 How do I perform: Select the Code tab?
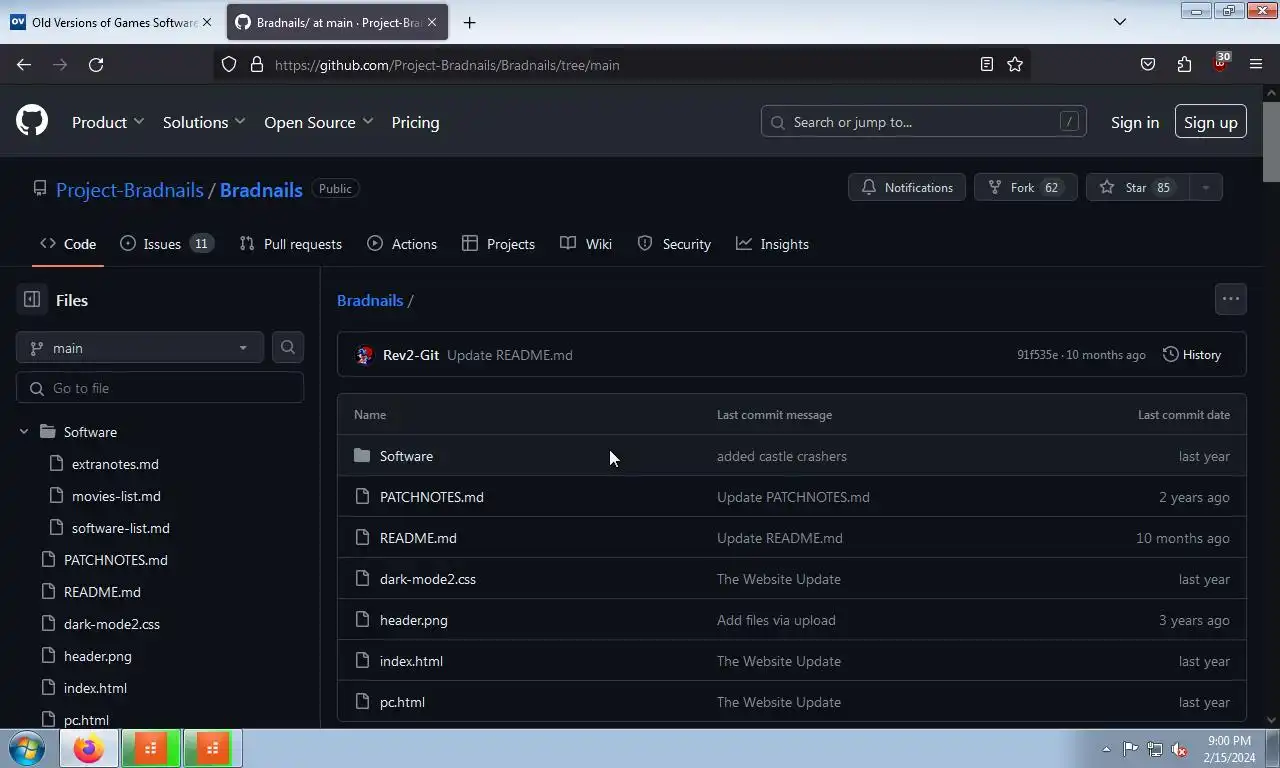pyautogui.click(x=68, y=244)
